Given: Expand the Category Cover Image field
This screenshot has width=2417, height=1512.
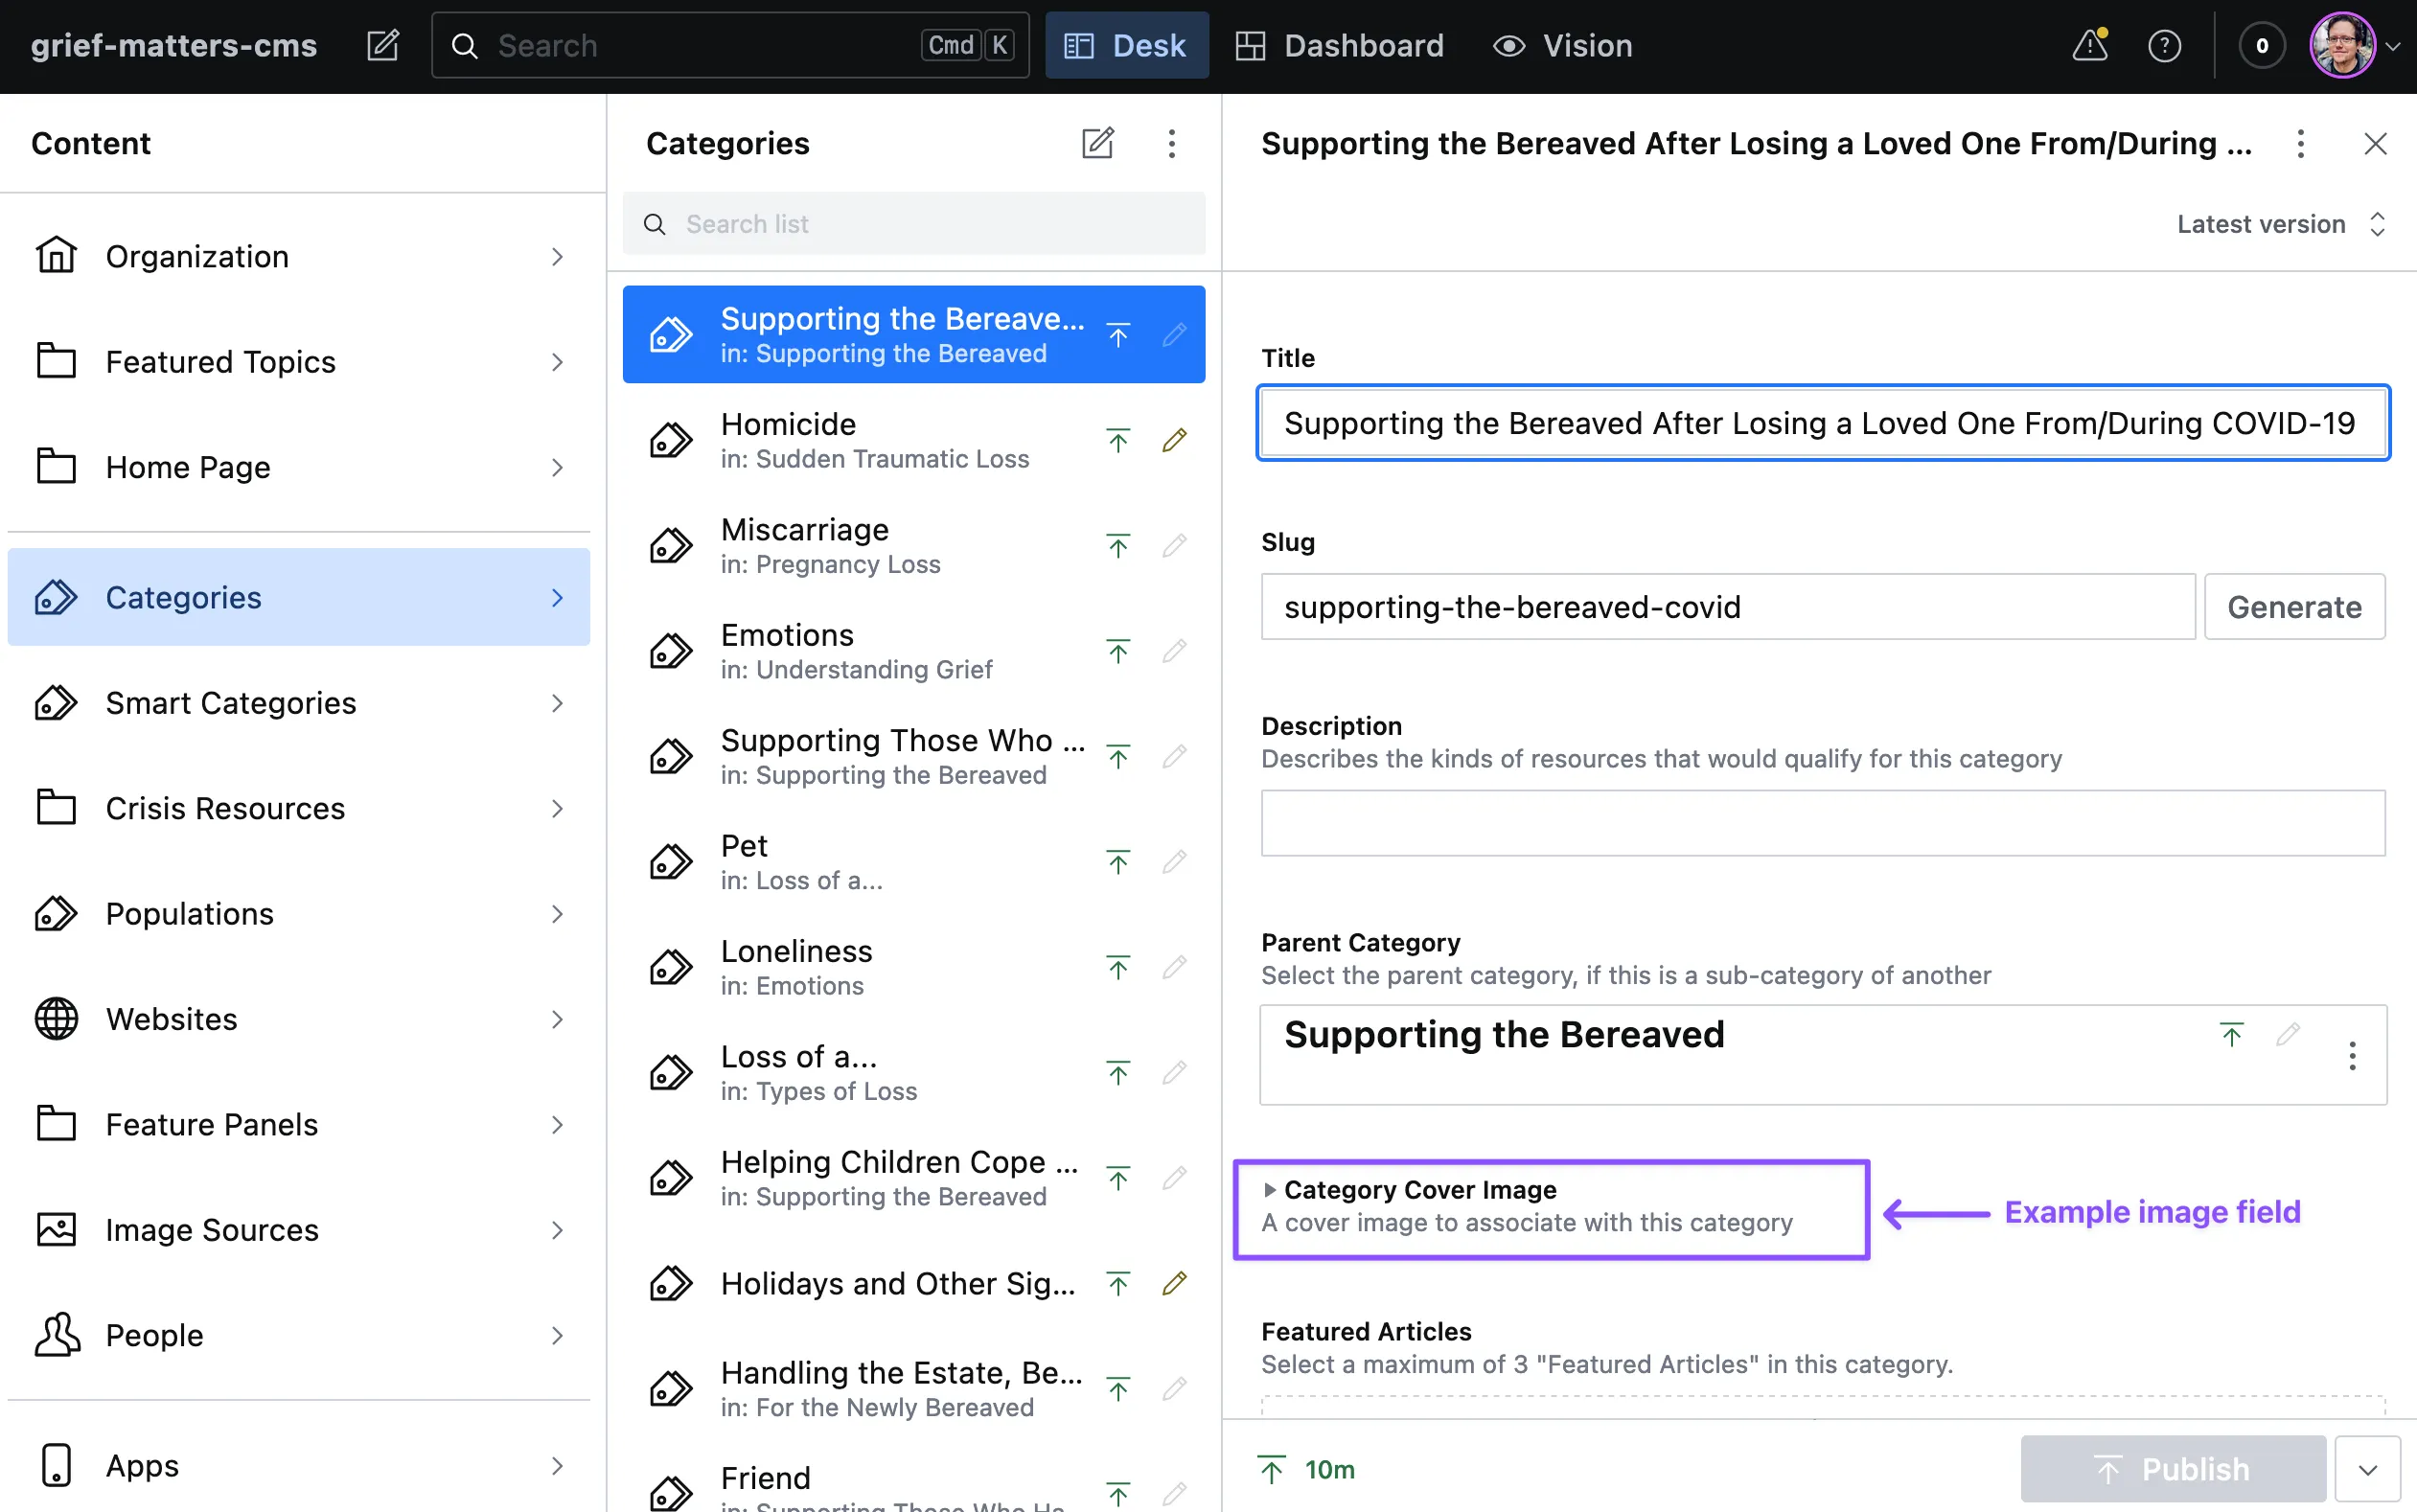Looking at the screenshot, I should click(x=1419, y=1190).
